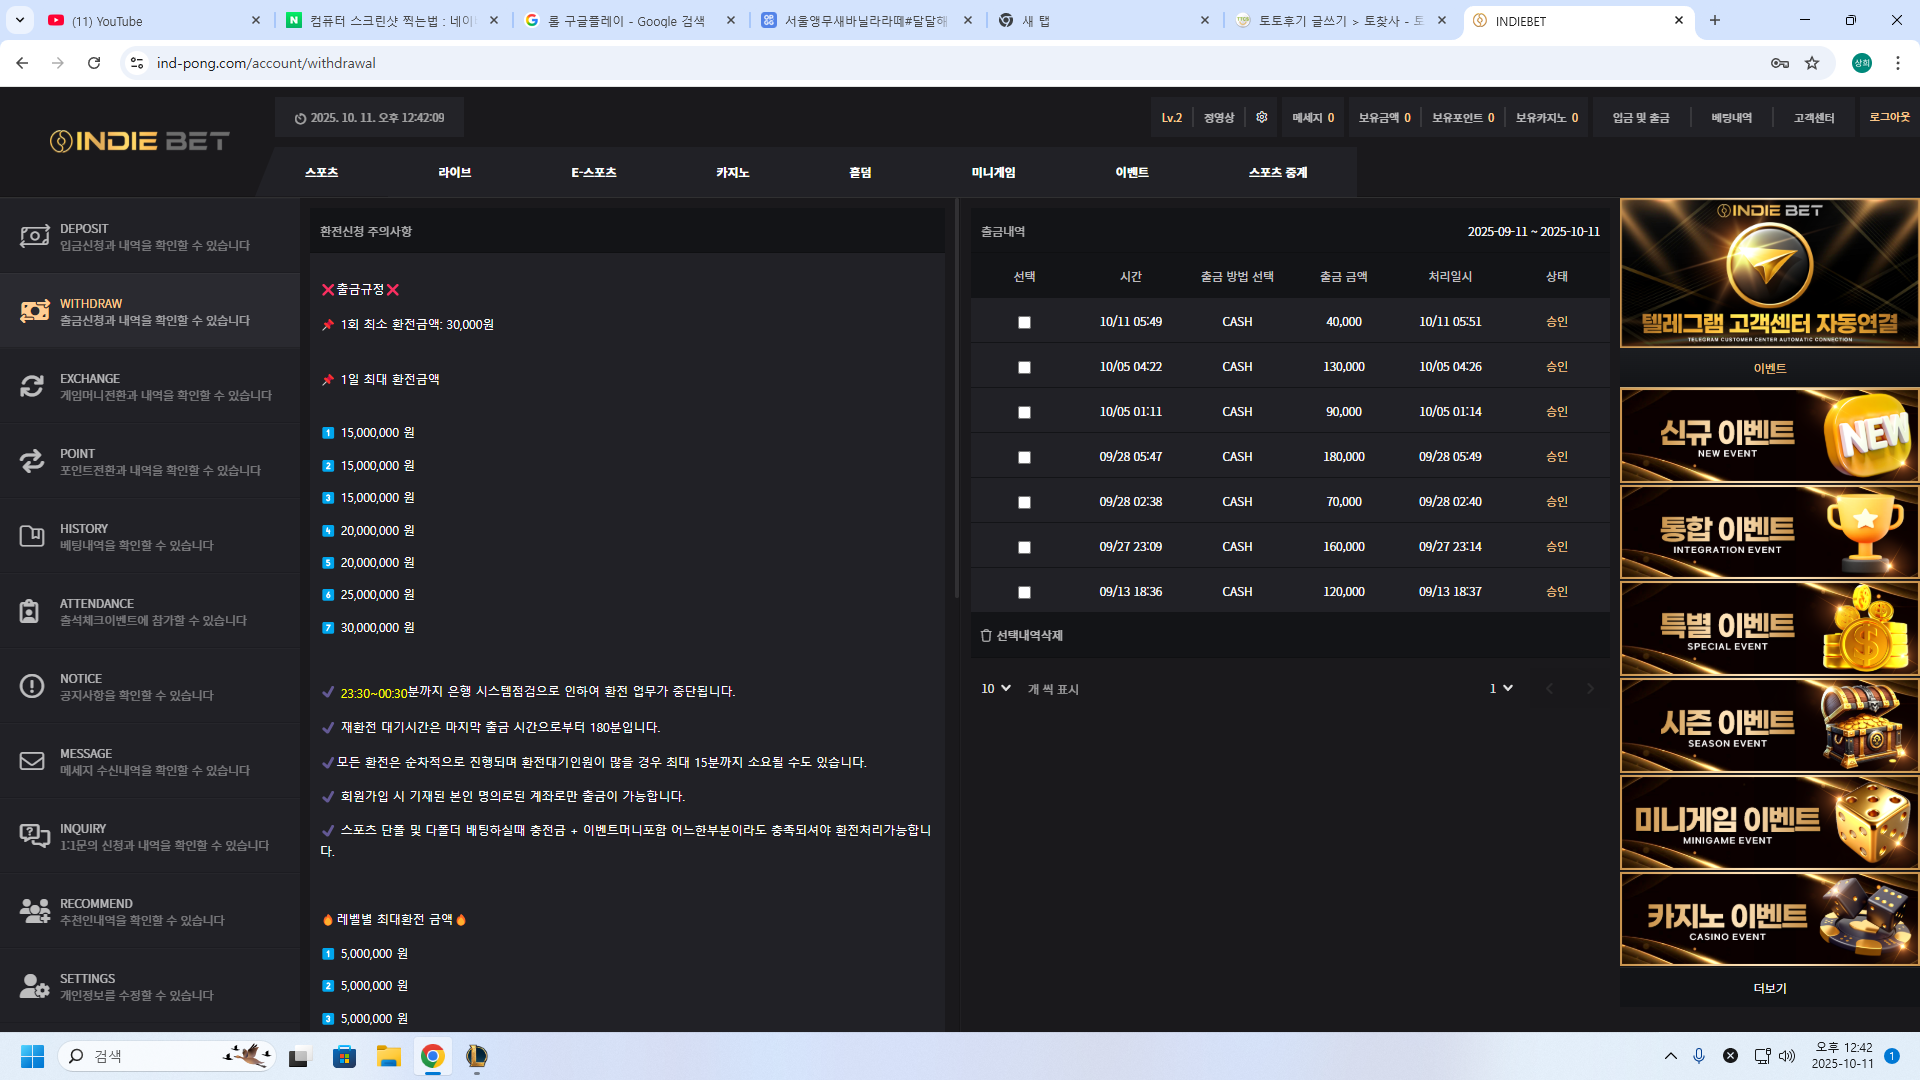Click the EXCHANGE refresh arrows icon
Image resolution: width=1920 pixels, height=1080 pixels.
point(32,386)
